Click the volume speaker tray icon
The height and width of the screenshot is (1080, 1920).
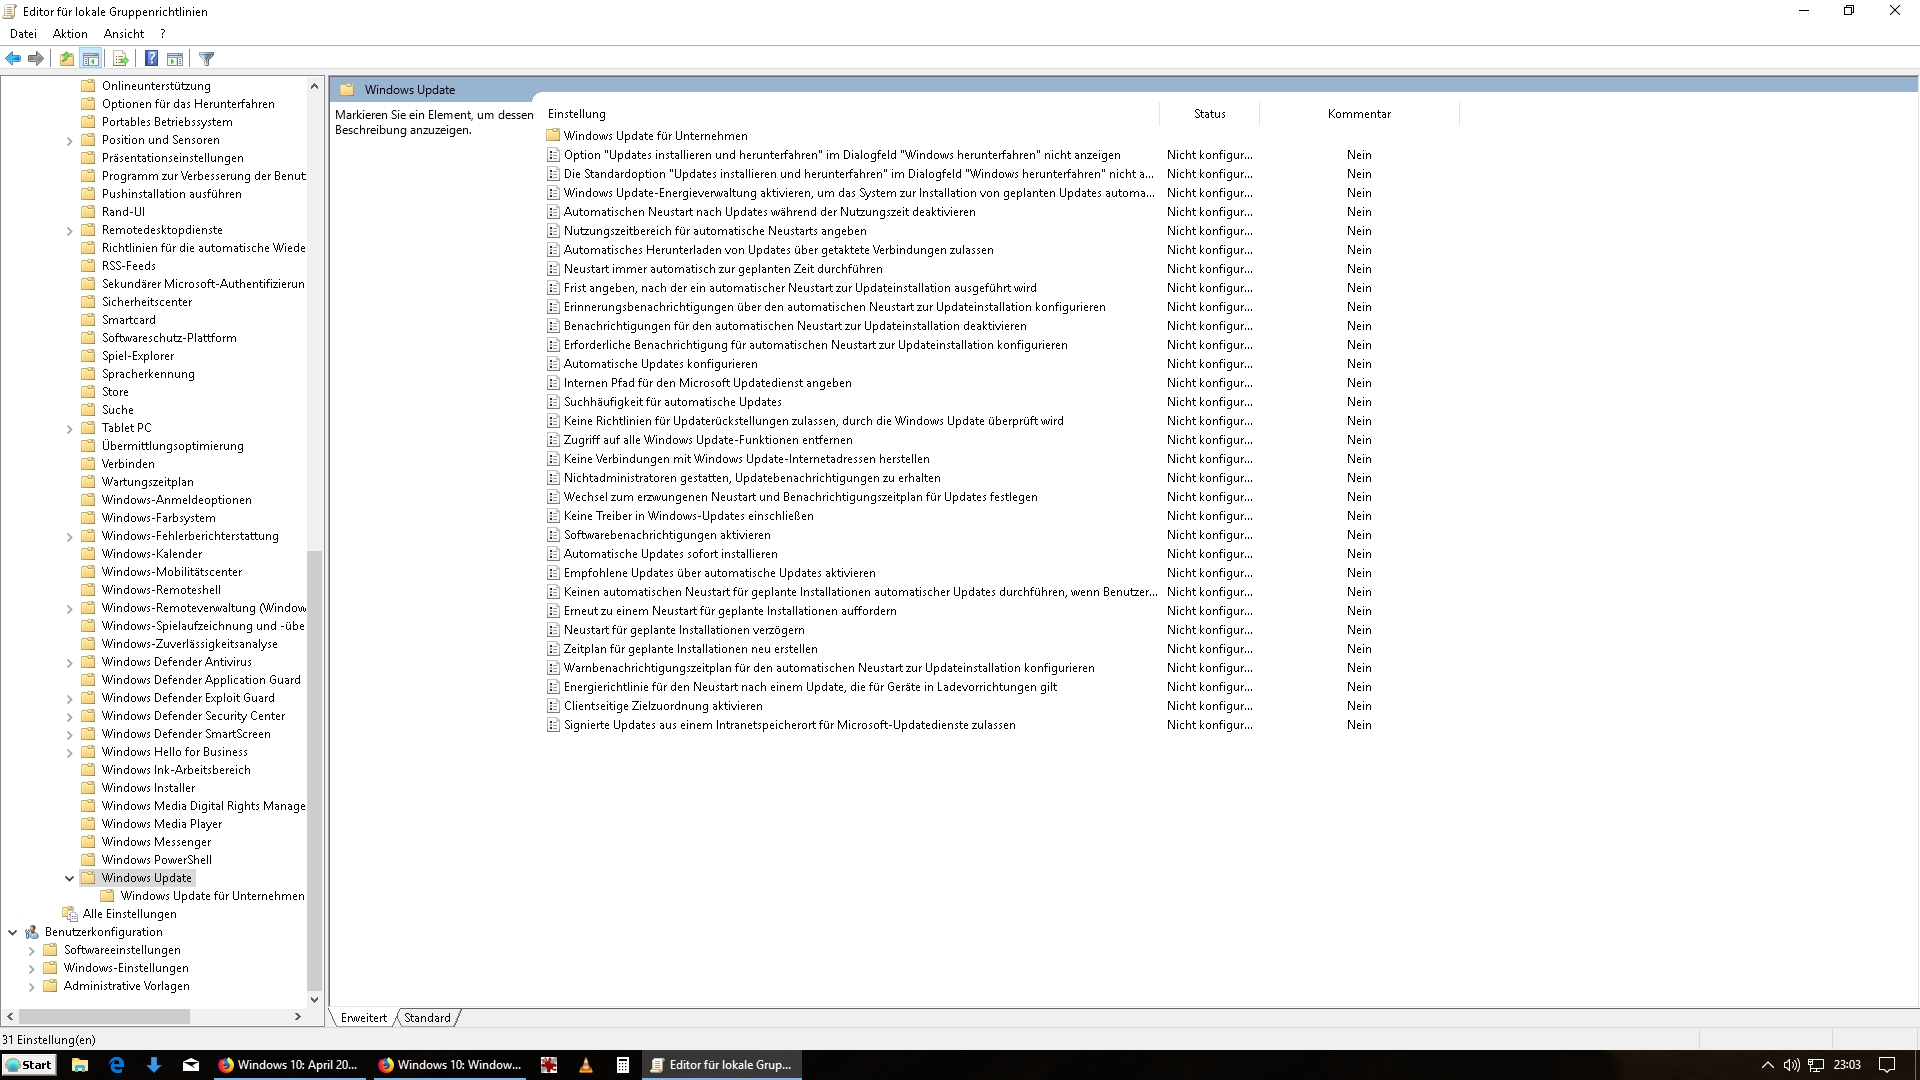(x=1791, y=1065)
